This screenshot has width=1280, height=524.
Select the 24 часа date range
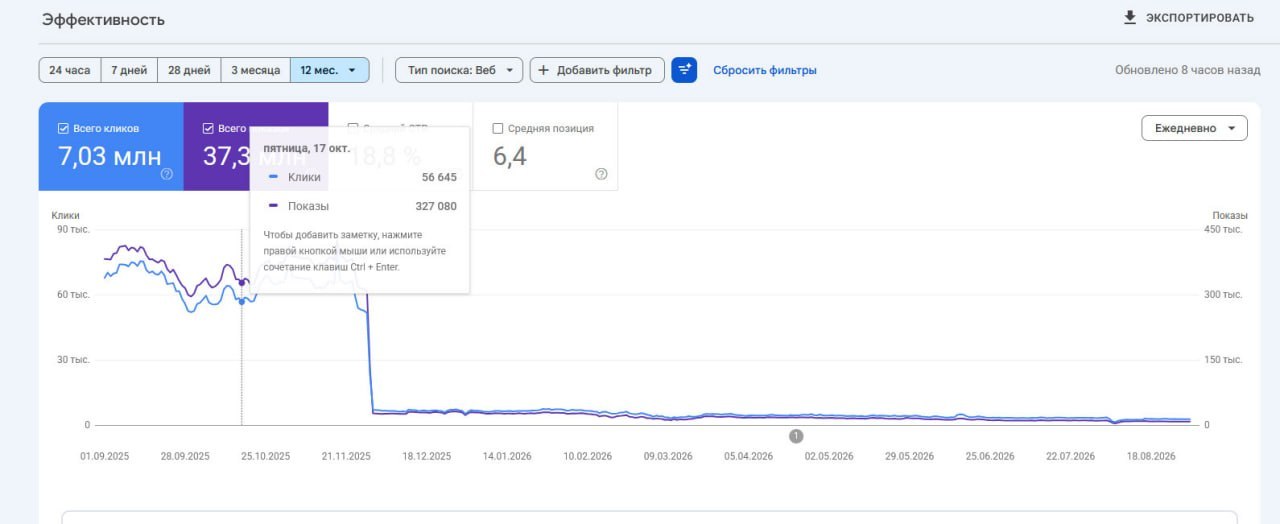pos(70,70)
